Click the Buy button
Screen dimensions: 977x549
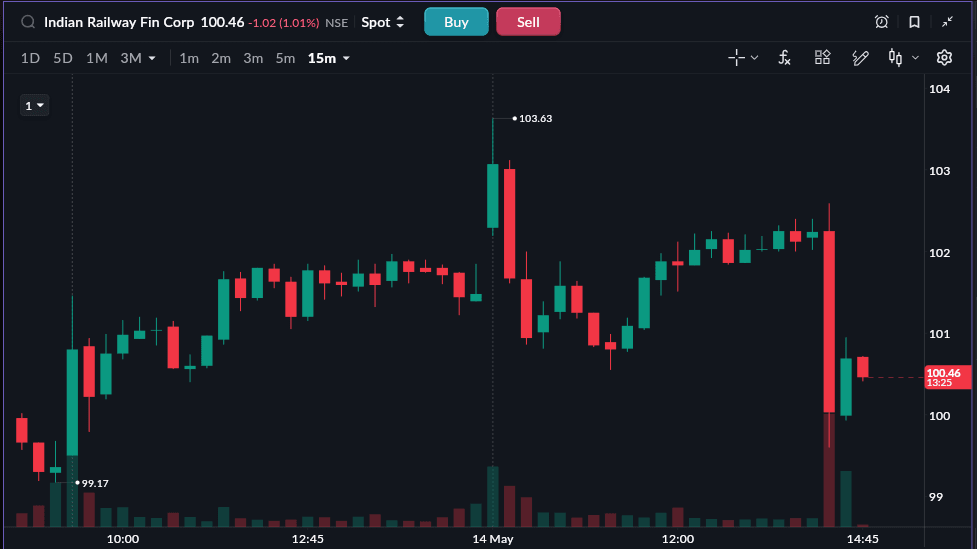(x=456, y=22)
